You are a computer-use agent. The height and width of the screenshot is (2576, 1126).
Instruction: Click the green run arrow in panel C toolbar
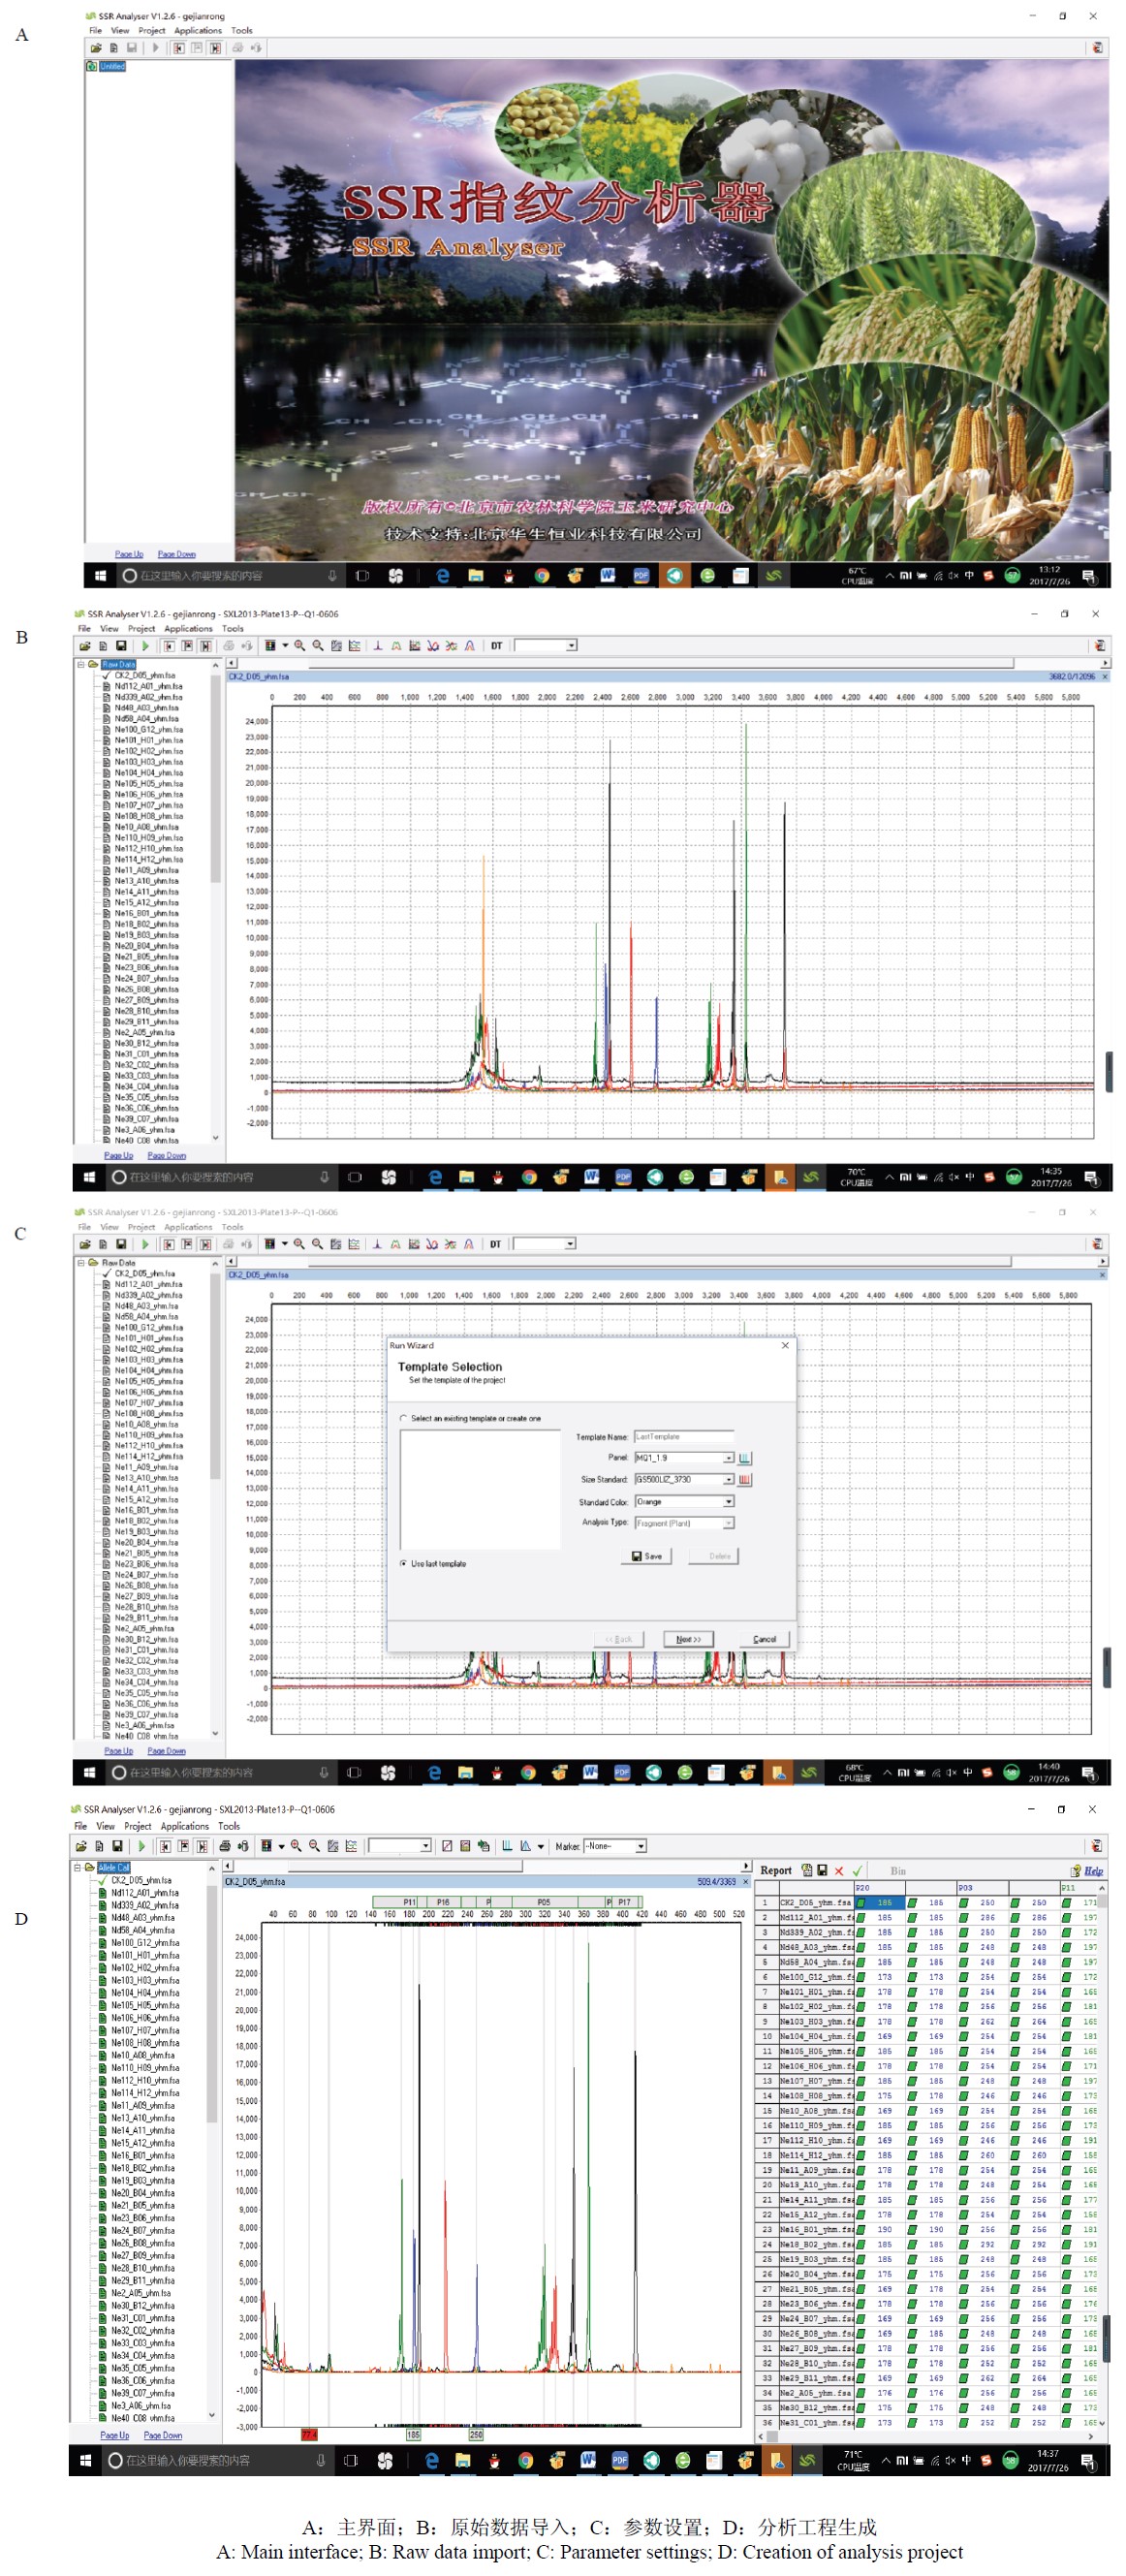point(145,1244)
